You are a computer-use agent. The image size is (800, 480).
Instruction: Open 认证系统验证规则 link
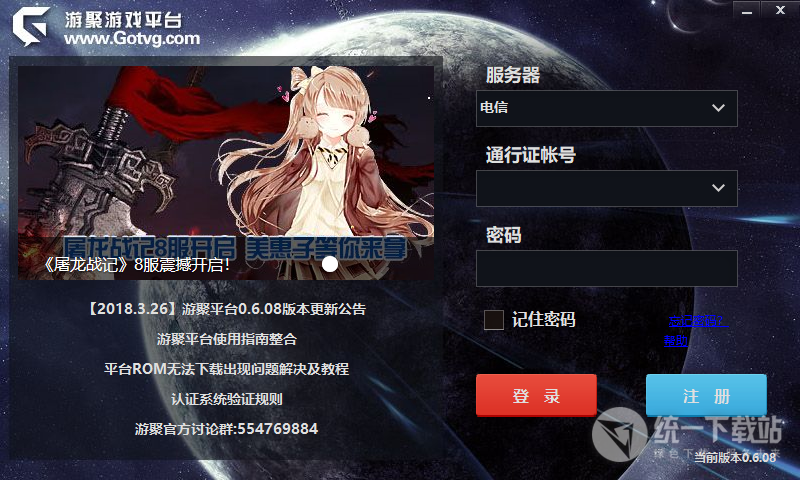pos(226,399)
